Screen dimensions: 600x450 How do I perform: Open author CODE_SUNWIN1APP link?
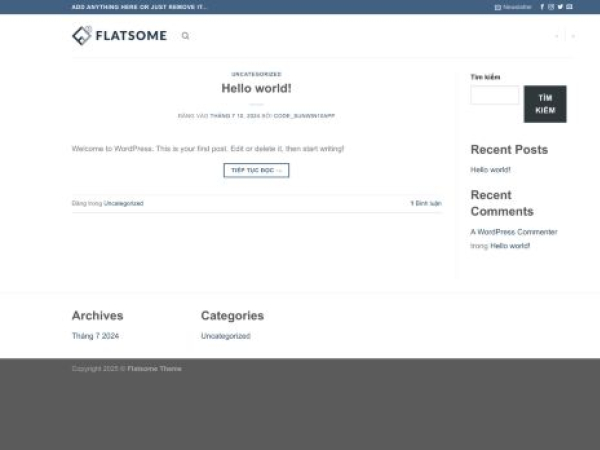point(304,116)
